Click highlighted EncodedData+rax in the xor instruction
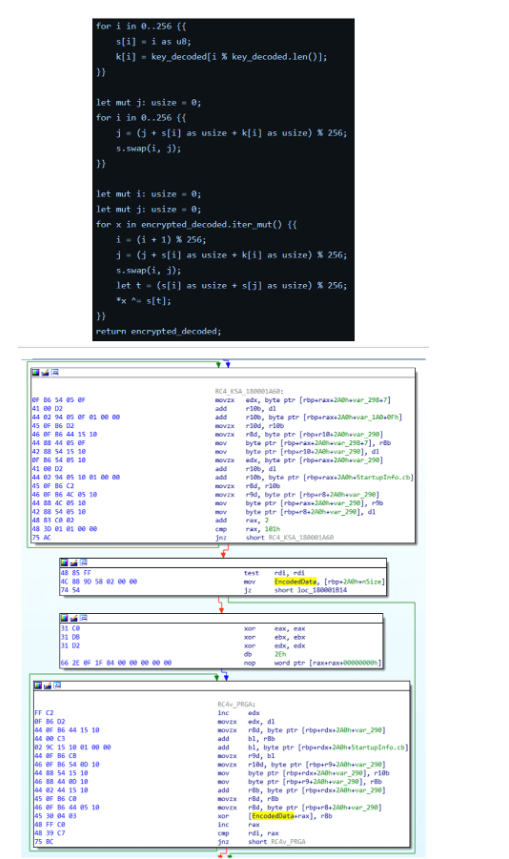This screenshot has height=859, width=509. tap(282, 816)
